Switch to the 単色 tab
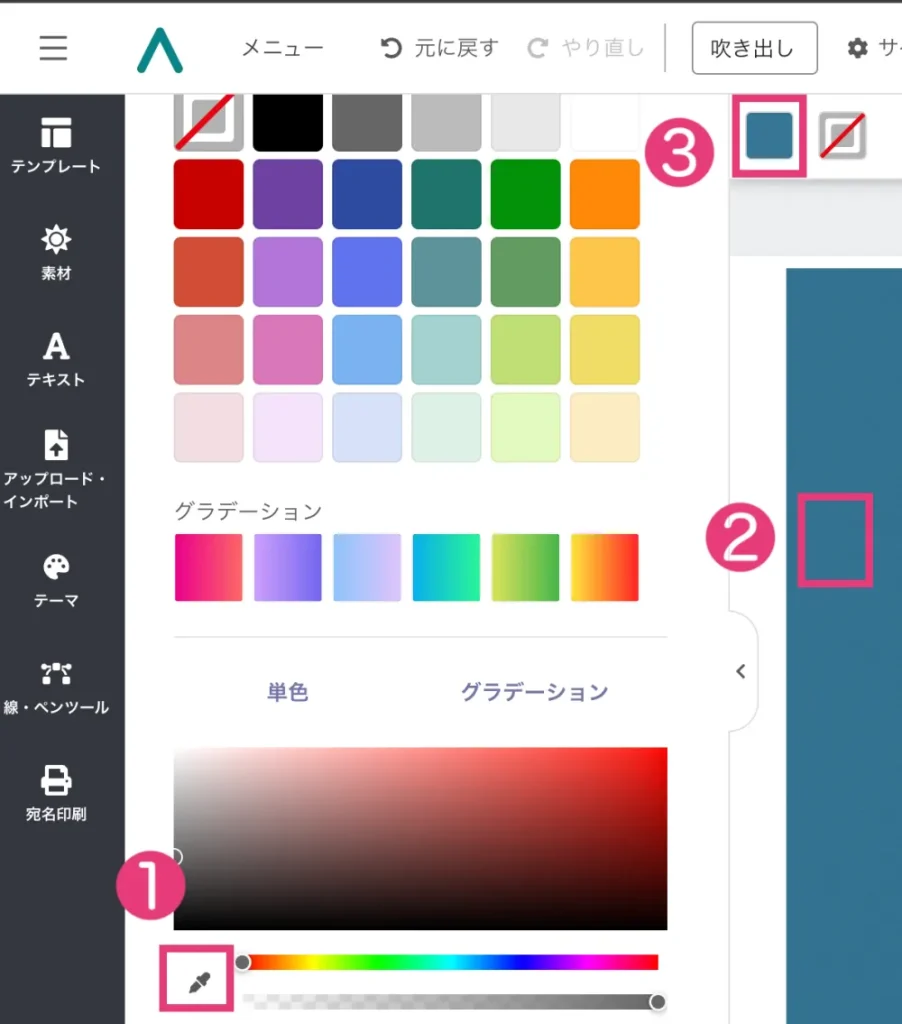Image resolution: width=902 pixels, height=1024 pixels. [x=287, y=692]
